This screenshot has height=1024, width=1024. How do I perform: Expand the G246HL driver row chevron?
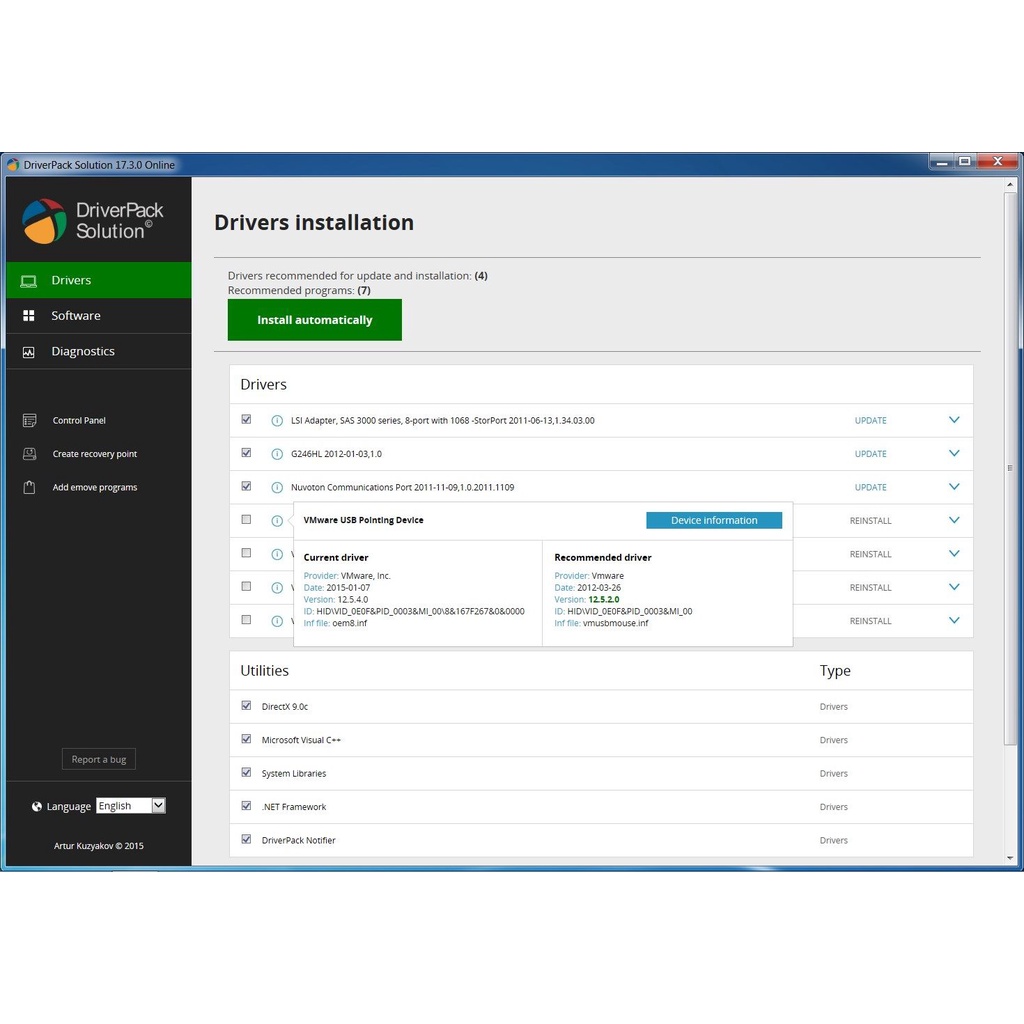(953, 454)
